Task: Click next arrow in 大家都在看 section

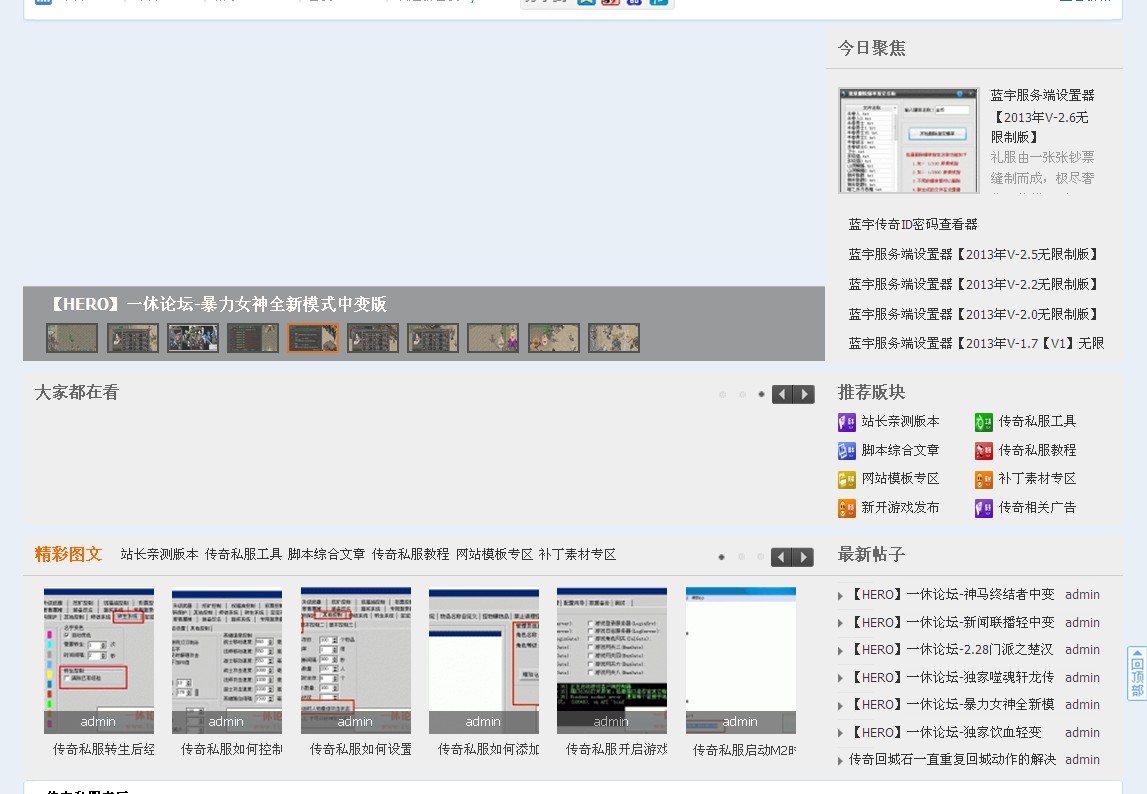Action: (x=804, y=394)
